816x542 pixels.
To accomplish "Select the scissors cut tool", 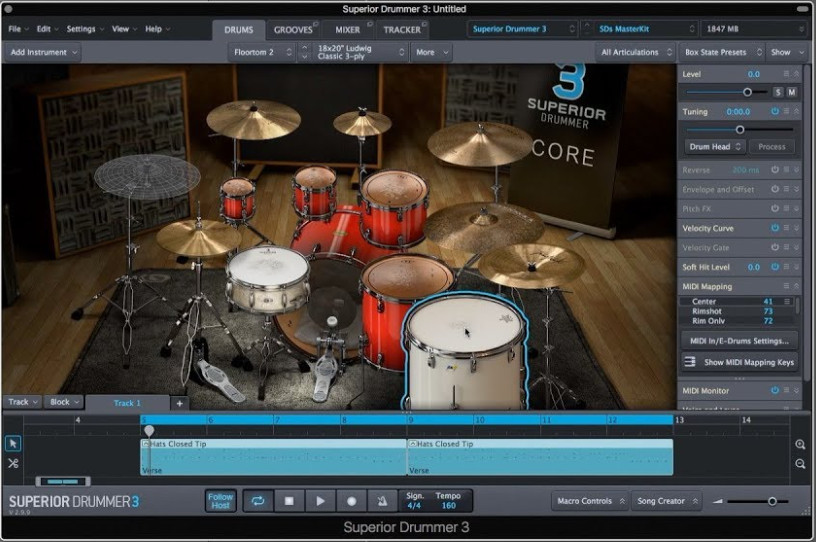I will pyautogui.click(x=13, y=463).
